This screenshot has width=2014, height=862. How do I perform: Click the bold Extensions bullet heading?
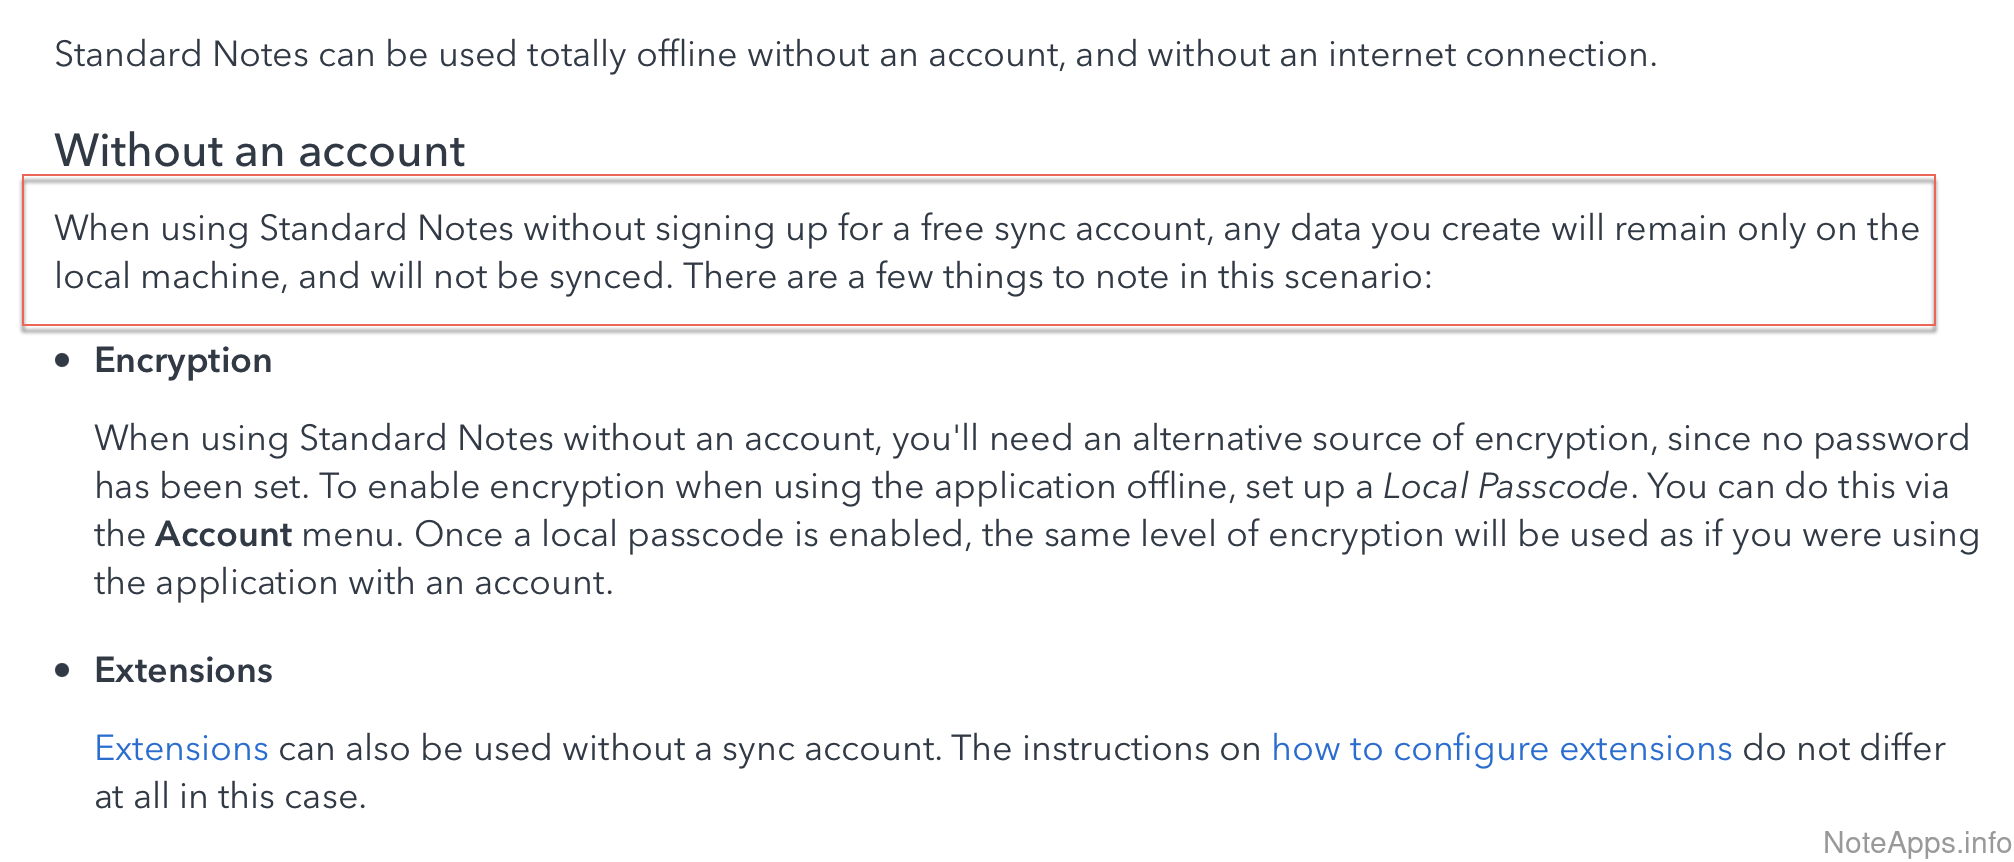[183, 671]
